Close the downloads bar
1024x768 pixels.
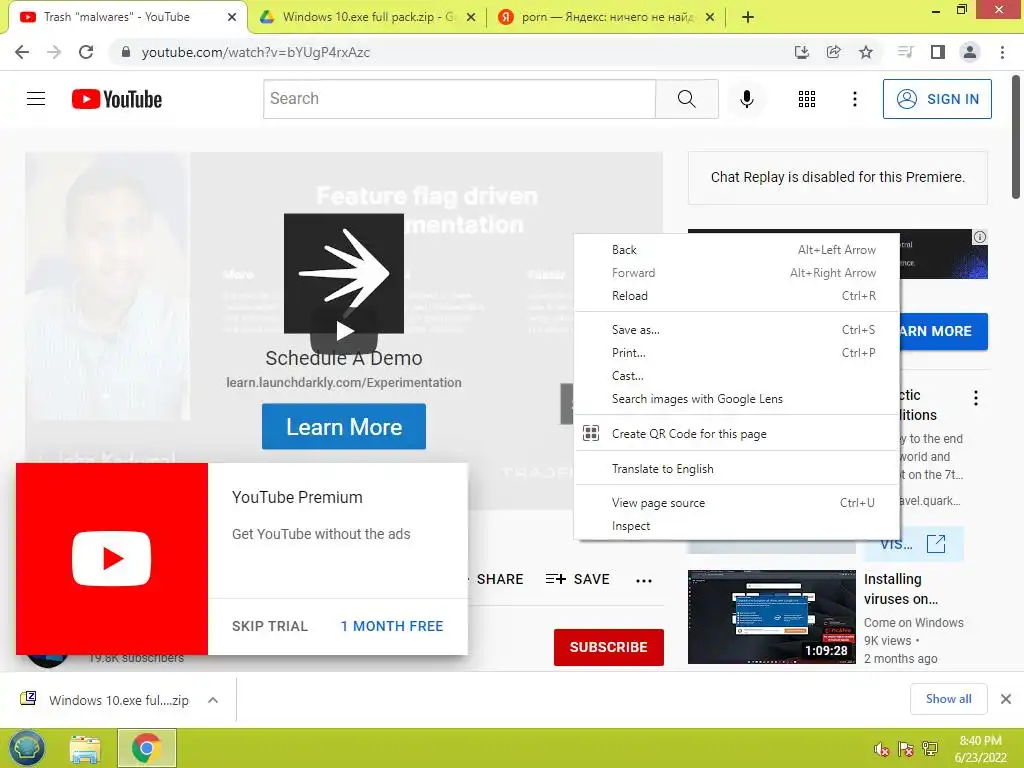click(x=1006, y=699)
